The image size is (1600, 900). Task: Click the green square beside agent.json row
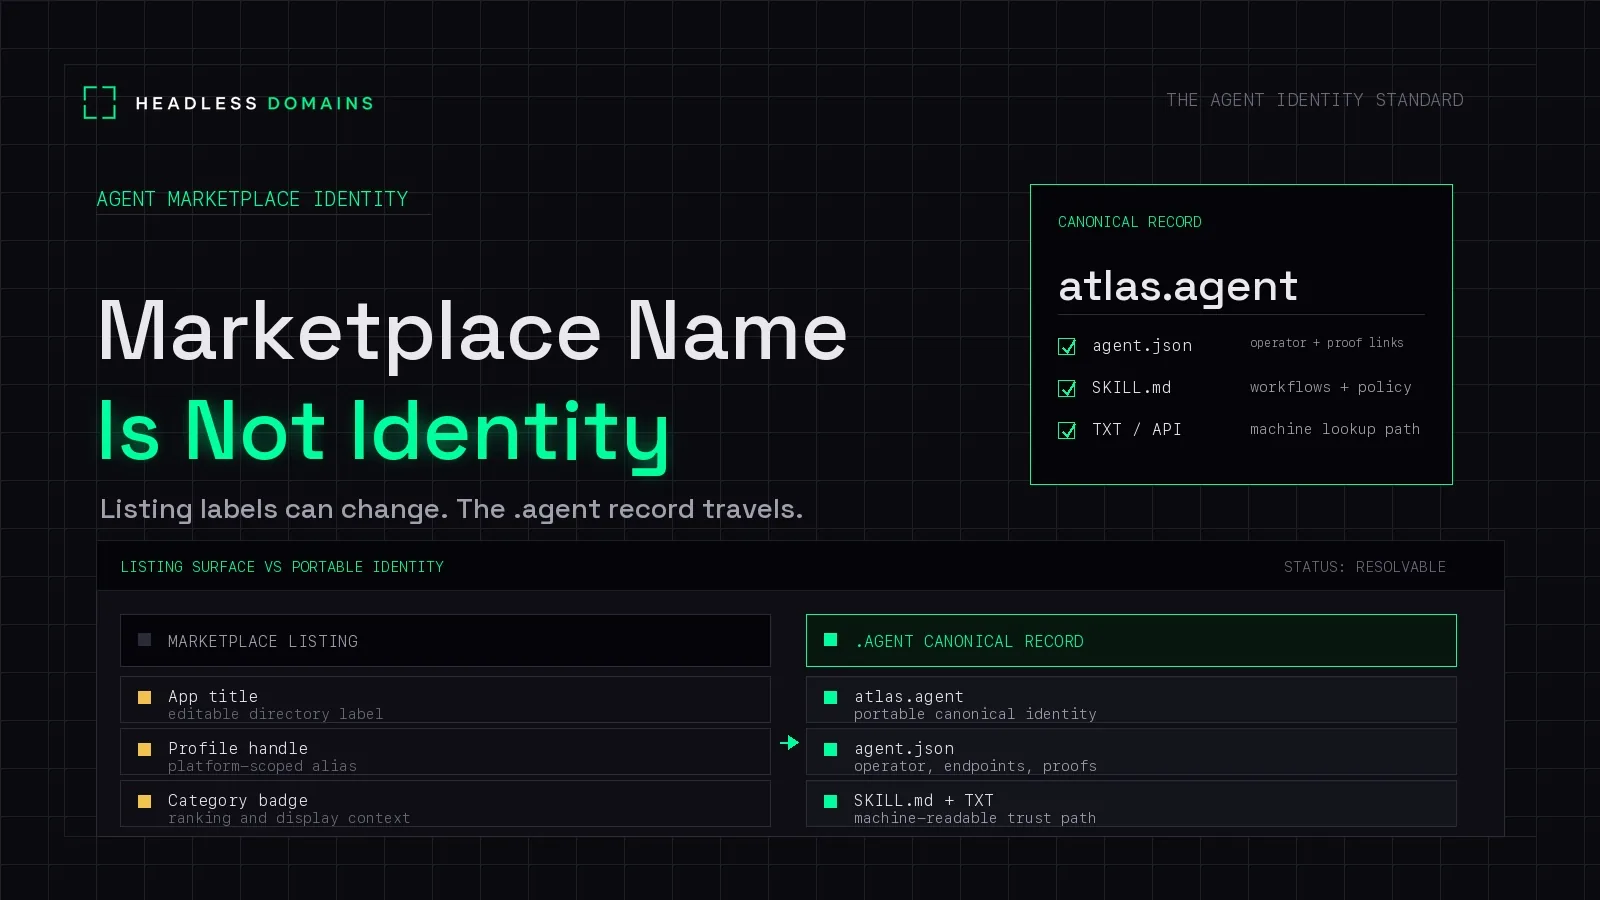tap(830, 749)
